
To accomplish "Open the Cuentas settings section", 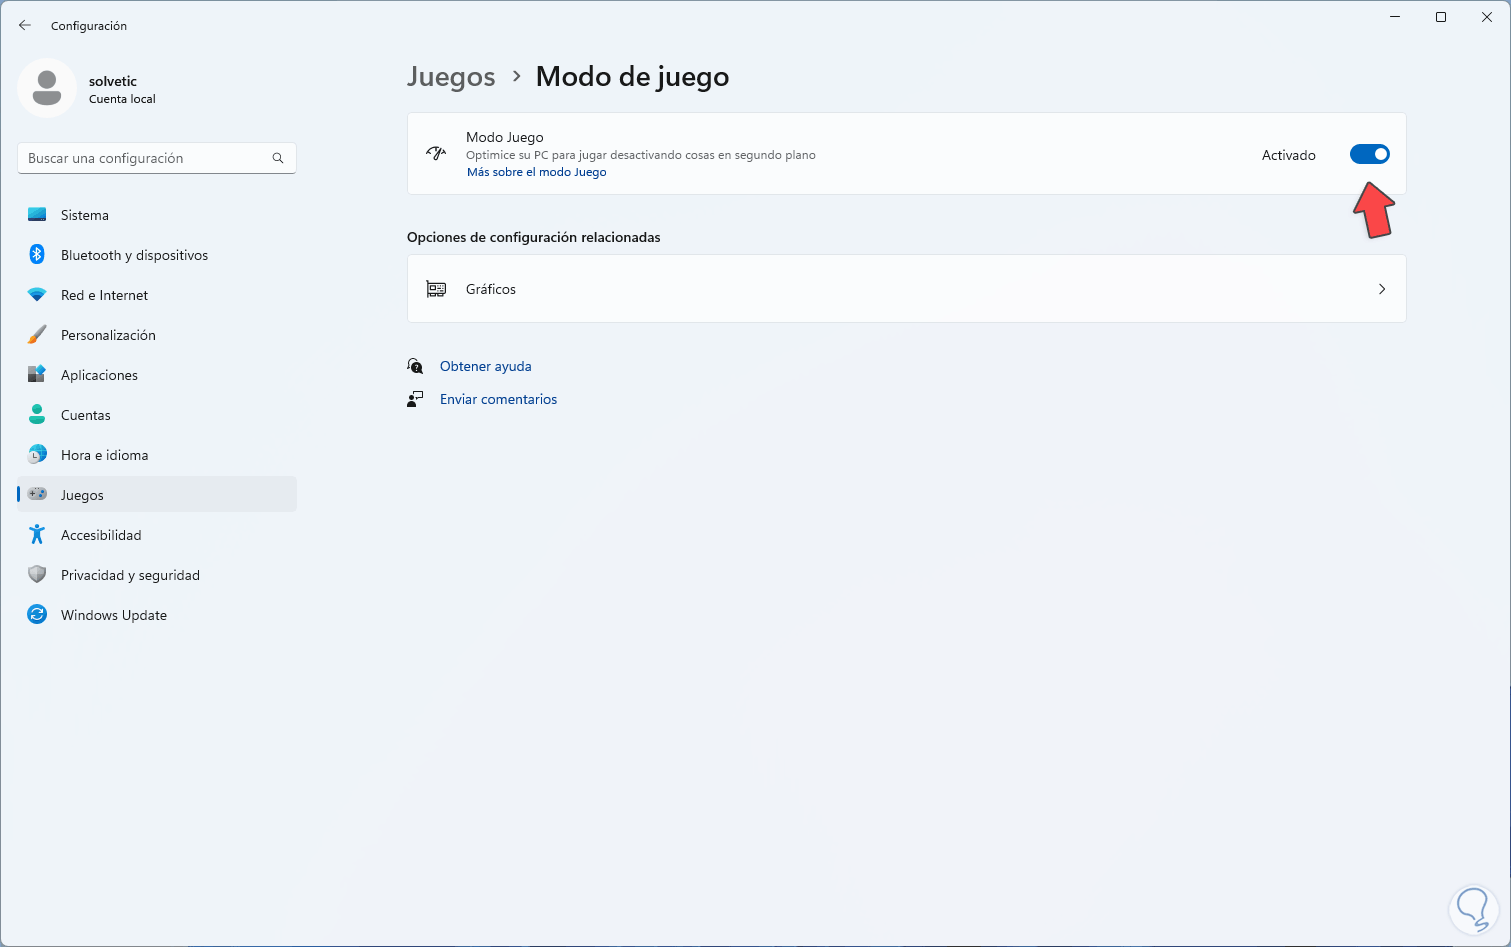I will click(x=86, y=415).
